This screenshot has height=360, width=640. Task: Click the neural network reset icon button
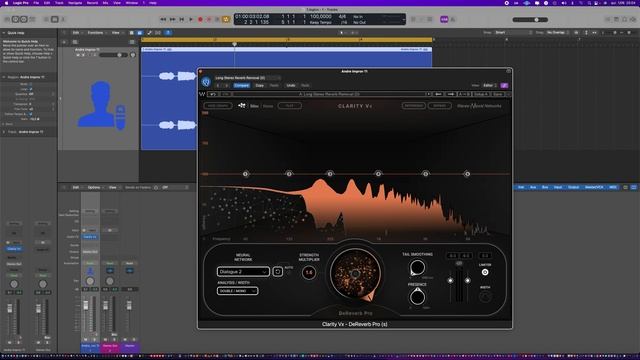tap(278, 271)
